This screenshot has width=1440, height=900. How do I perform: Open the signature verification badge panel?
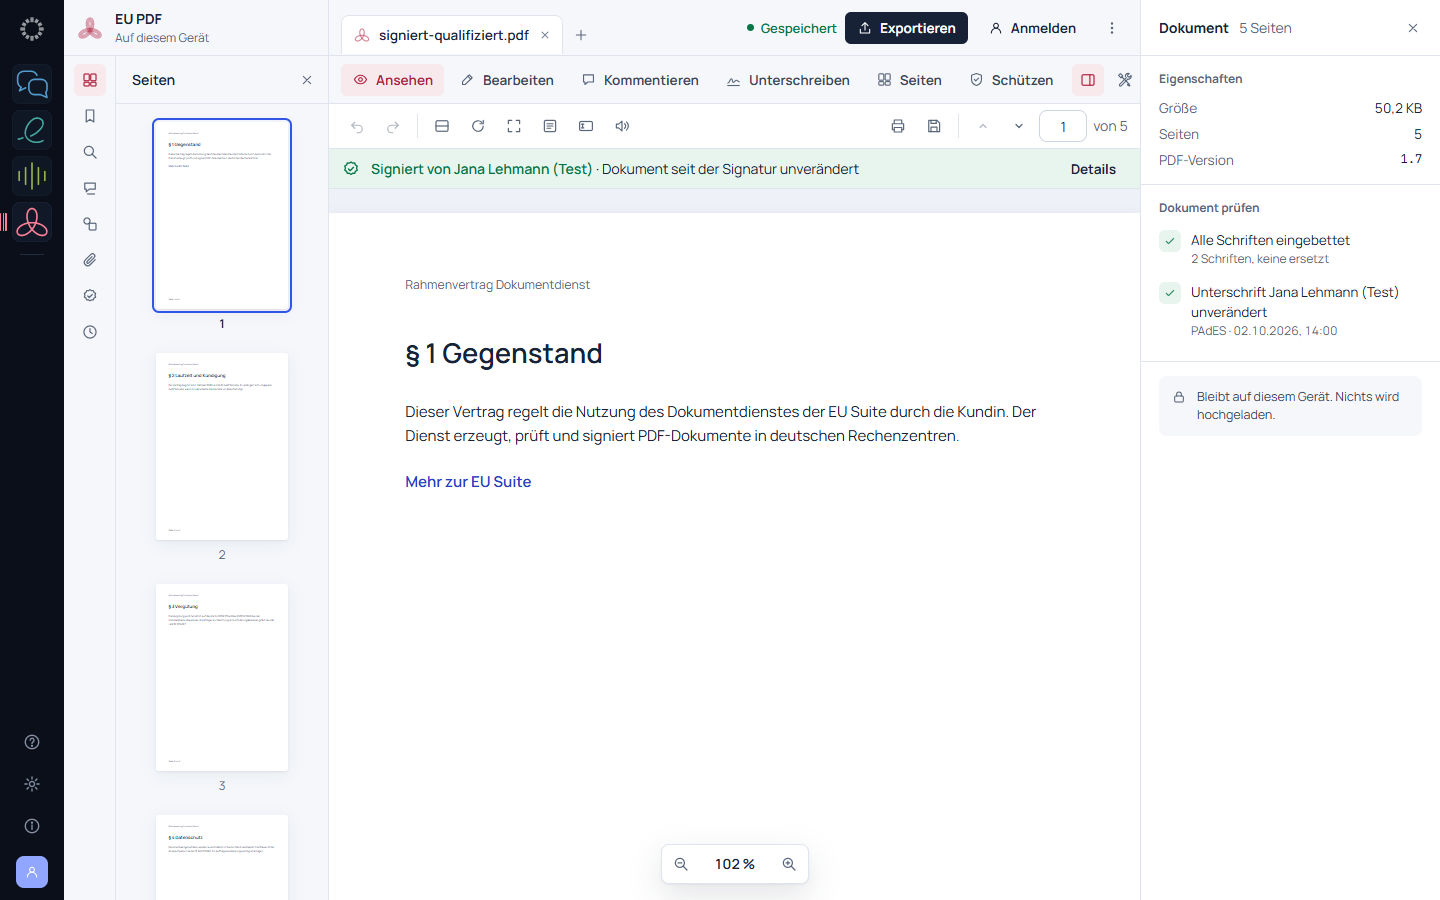[90, 296]
